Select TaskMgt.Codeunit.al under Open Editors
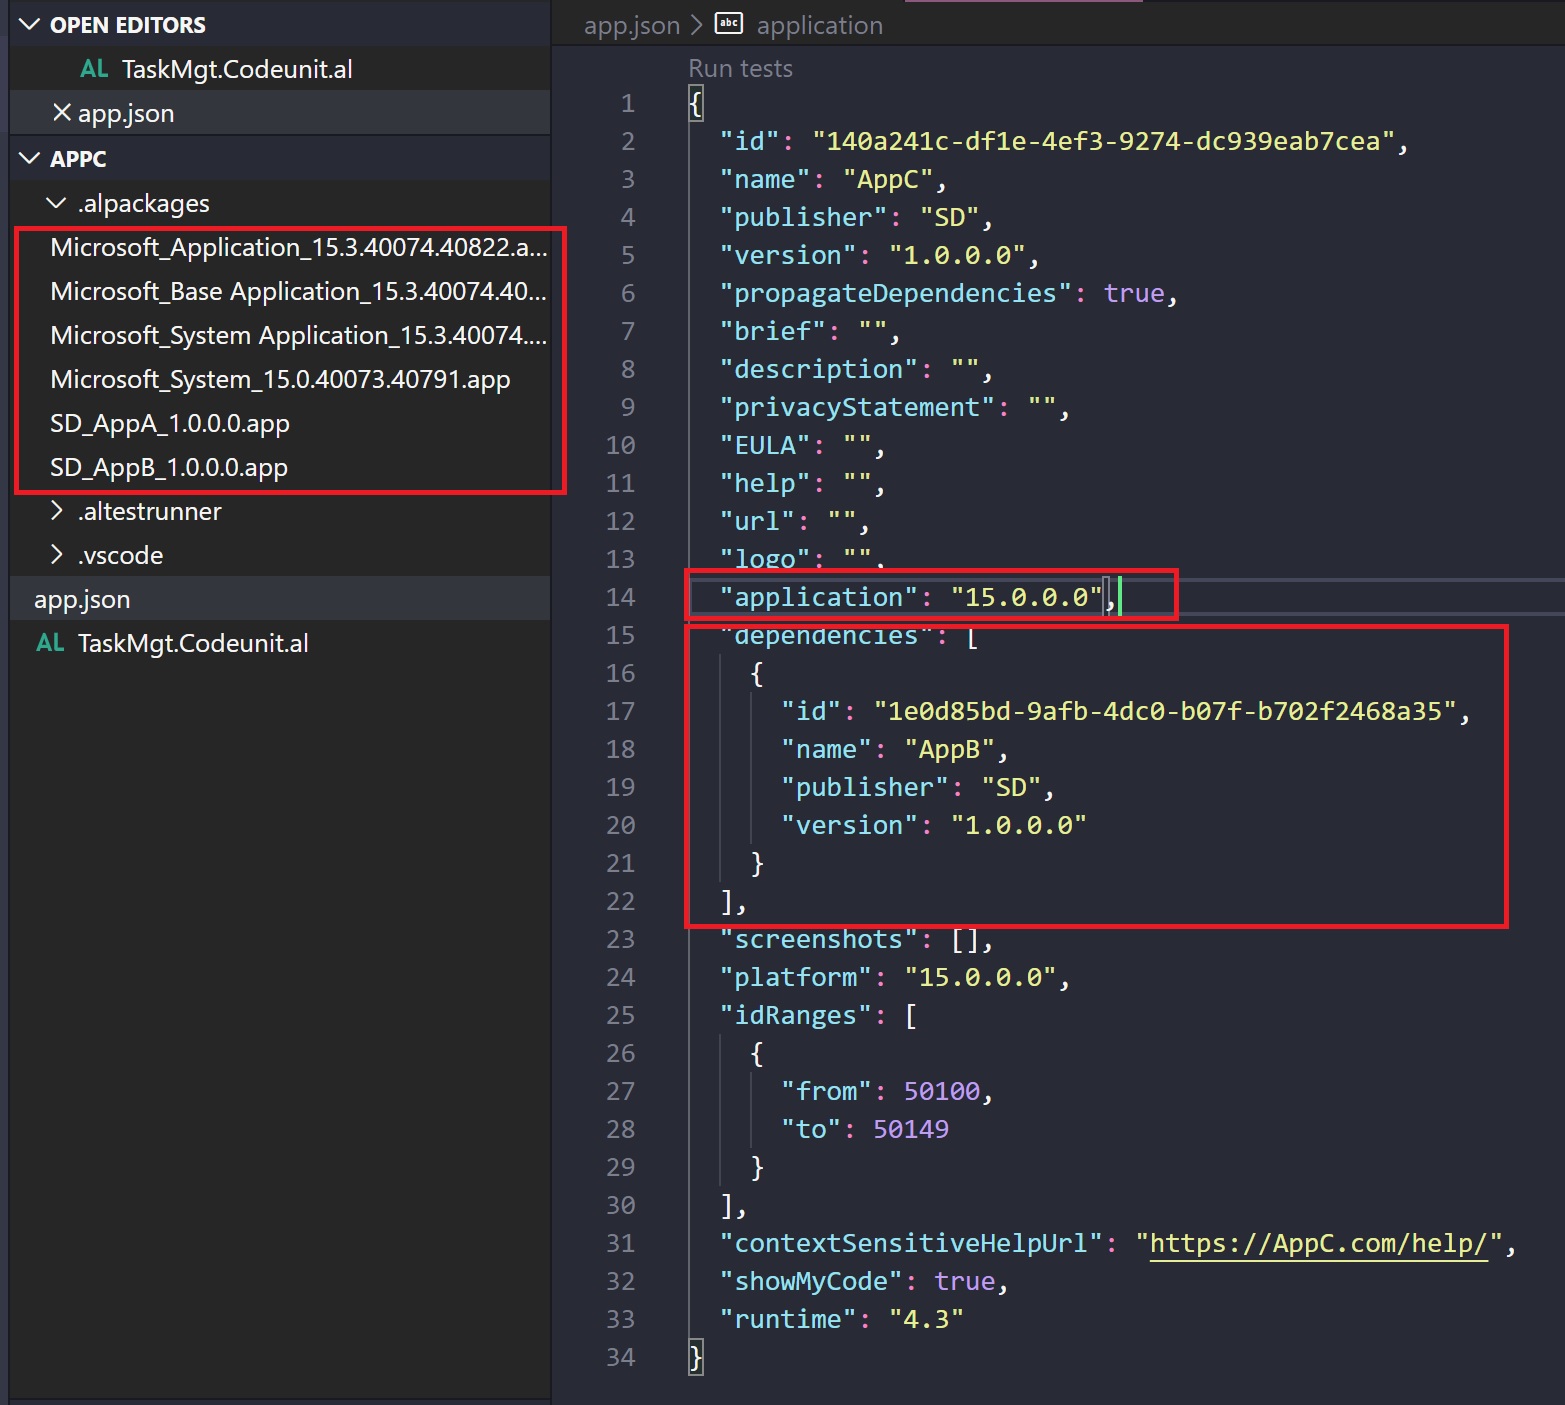Image resolution: width=1565 pixels, height=1405 pixels. tap(238, 68)
